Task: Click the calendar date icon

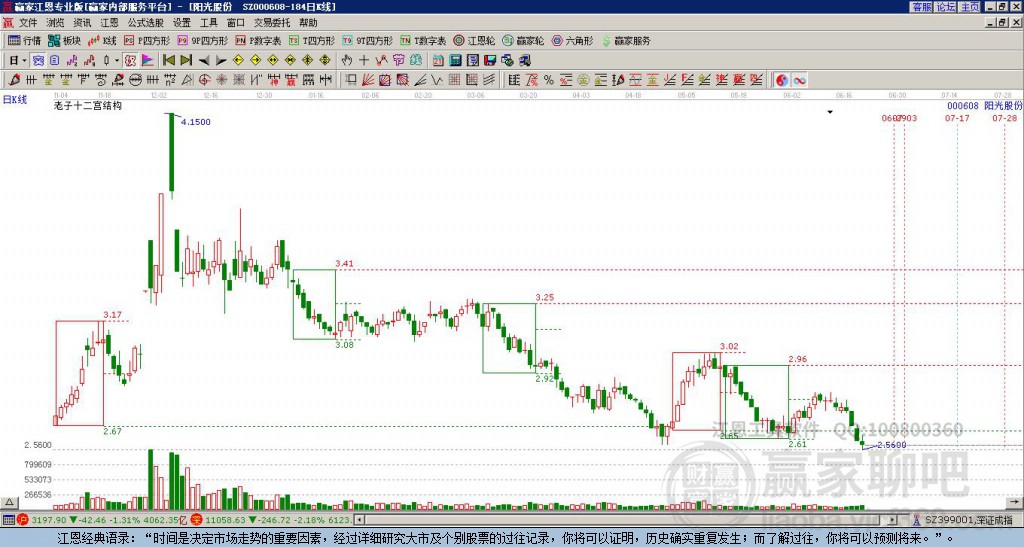Action: 438,60
